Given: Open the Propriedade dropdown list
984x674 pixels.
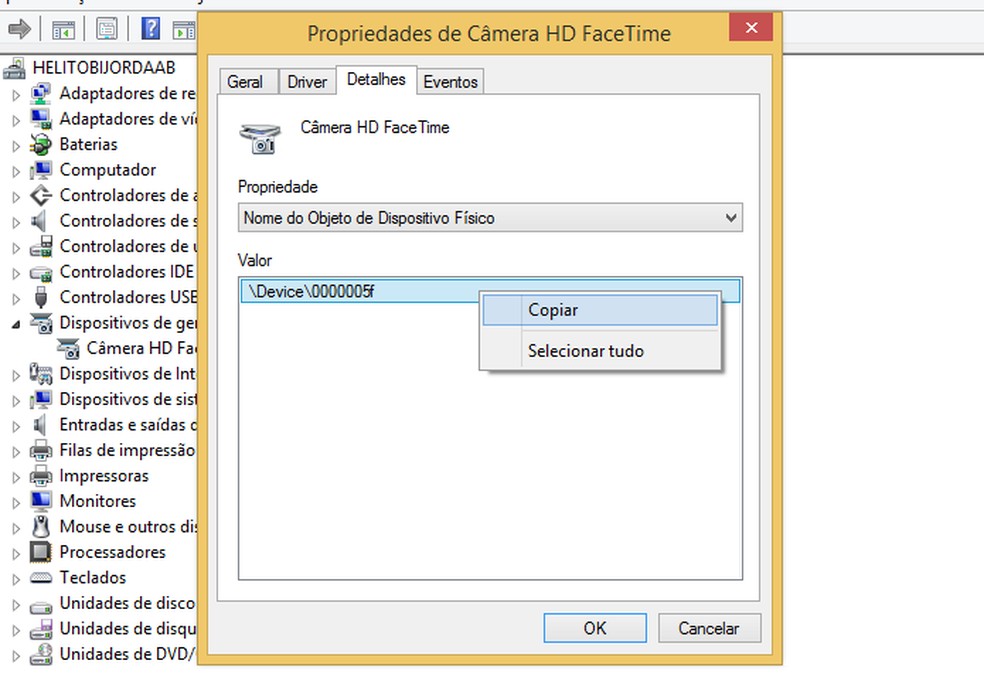Looking at the screenshot, I should (x=731, y=217).
